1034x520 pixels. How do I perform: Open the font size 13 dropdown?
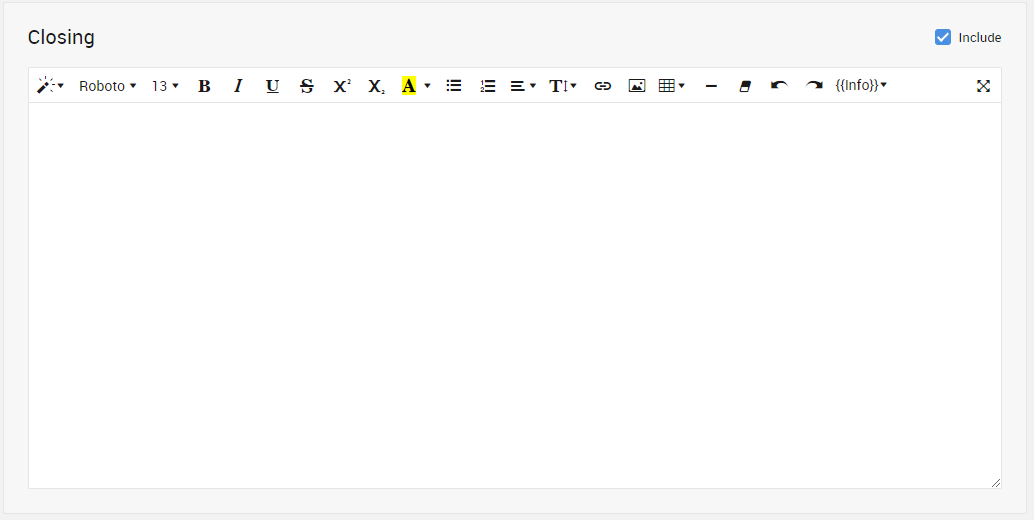(x=165, y=86)
